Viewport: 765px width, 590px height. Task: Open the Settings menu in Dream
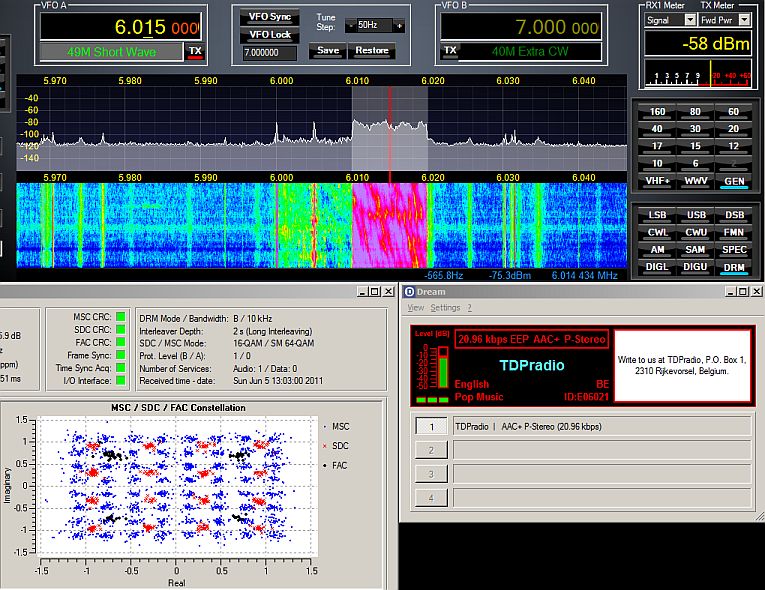pos(445,308)
